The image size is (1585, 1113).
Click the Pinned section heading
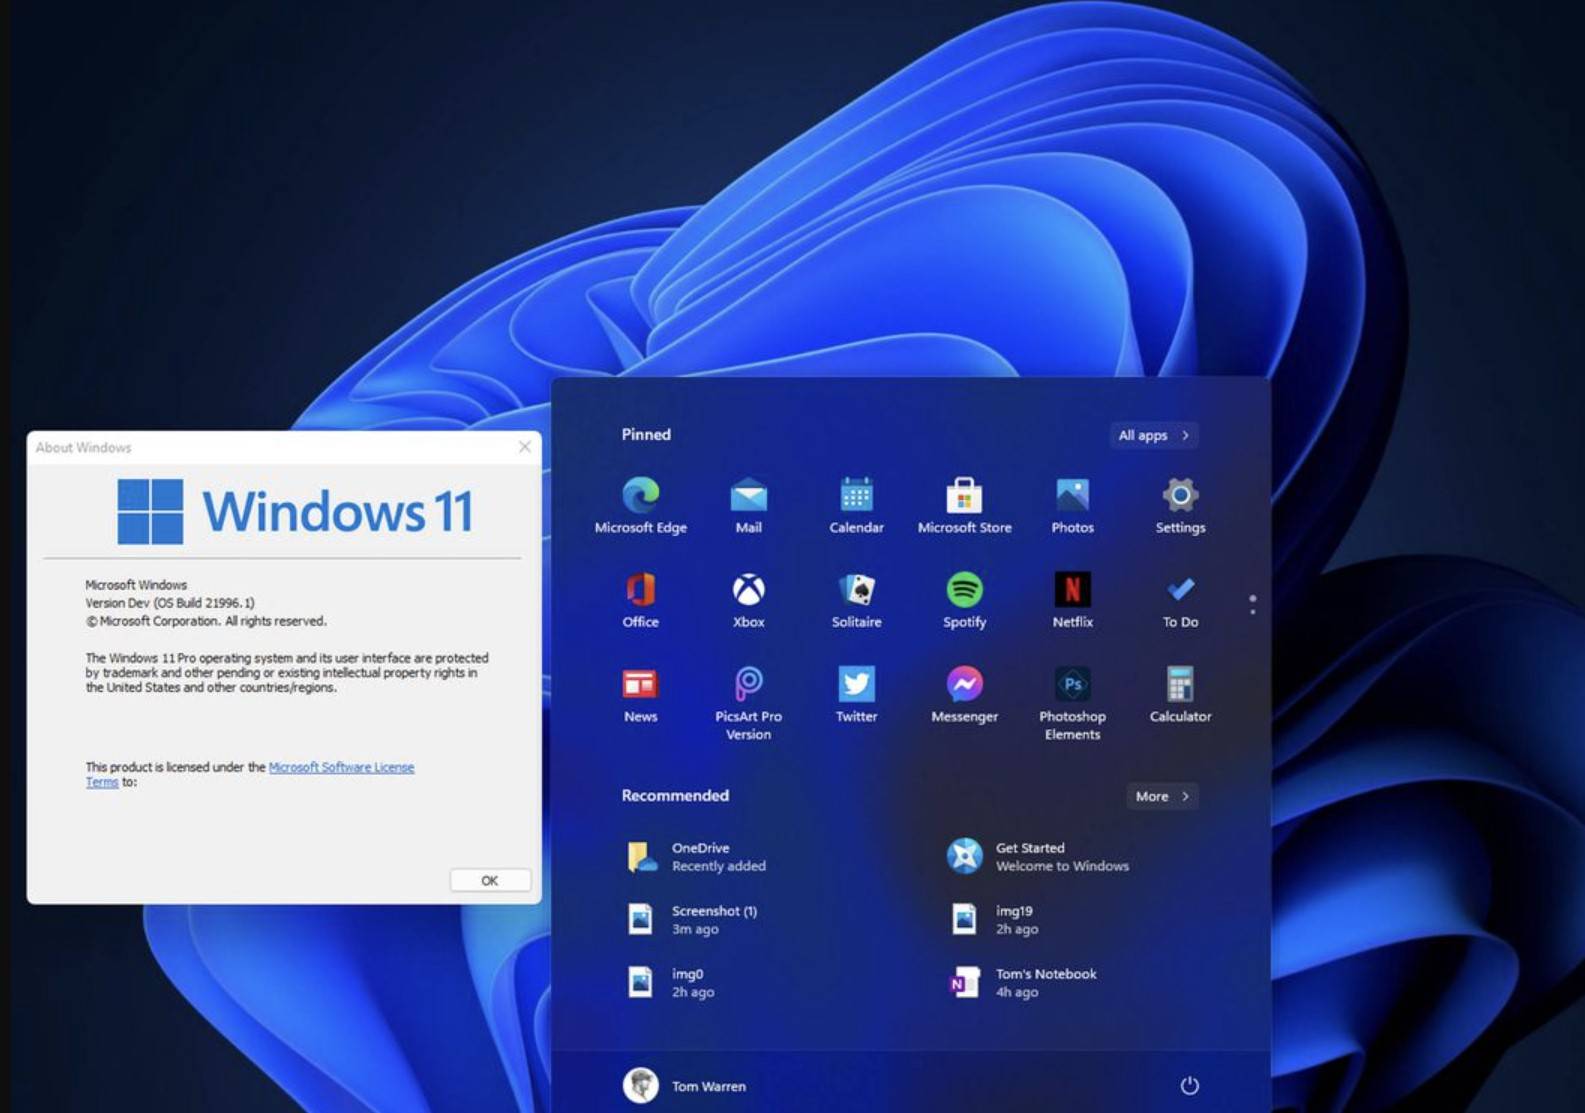click(x=646, y=434)
